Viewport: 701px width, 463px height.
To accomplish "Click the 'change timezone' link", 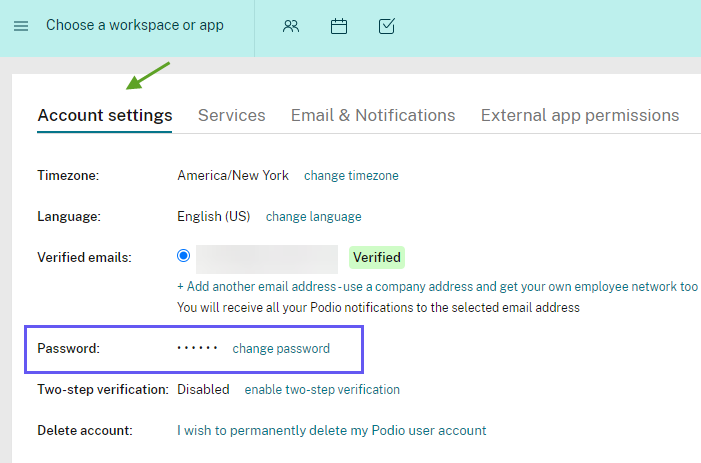I will click(x=351, y=176).
